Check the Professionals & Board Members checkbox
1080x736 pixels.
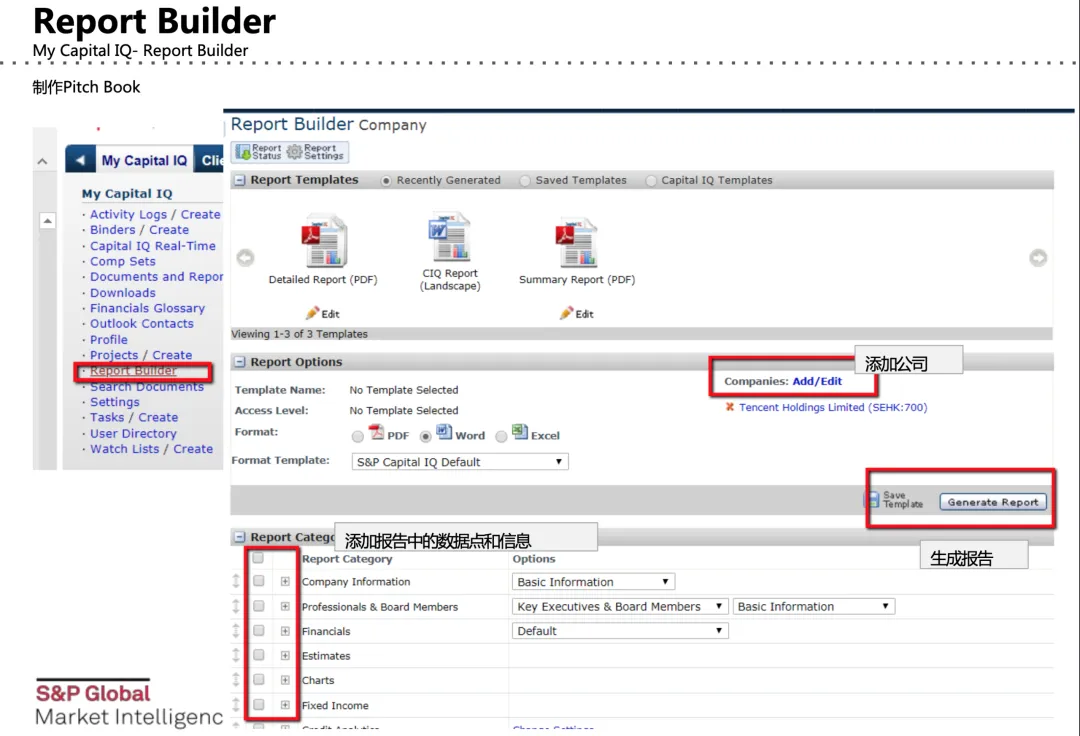click(259, 606)
